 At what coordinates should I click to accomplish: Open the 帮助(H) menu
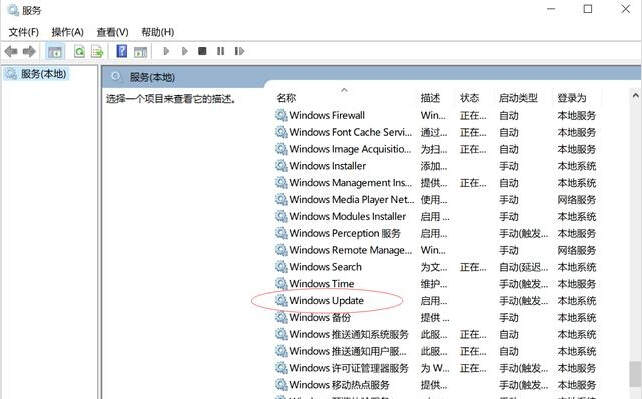[158, 32]
